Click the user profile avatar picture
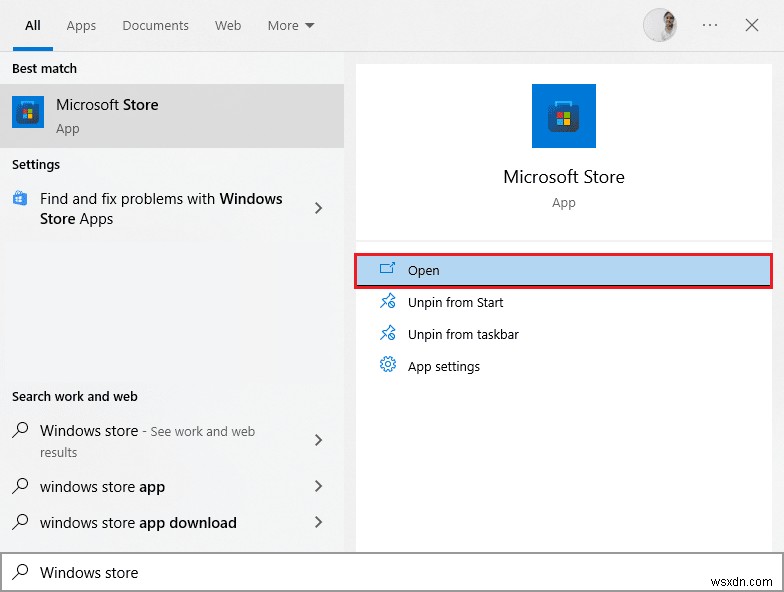 pyautogui.click(x=660, y=26)
